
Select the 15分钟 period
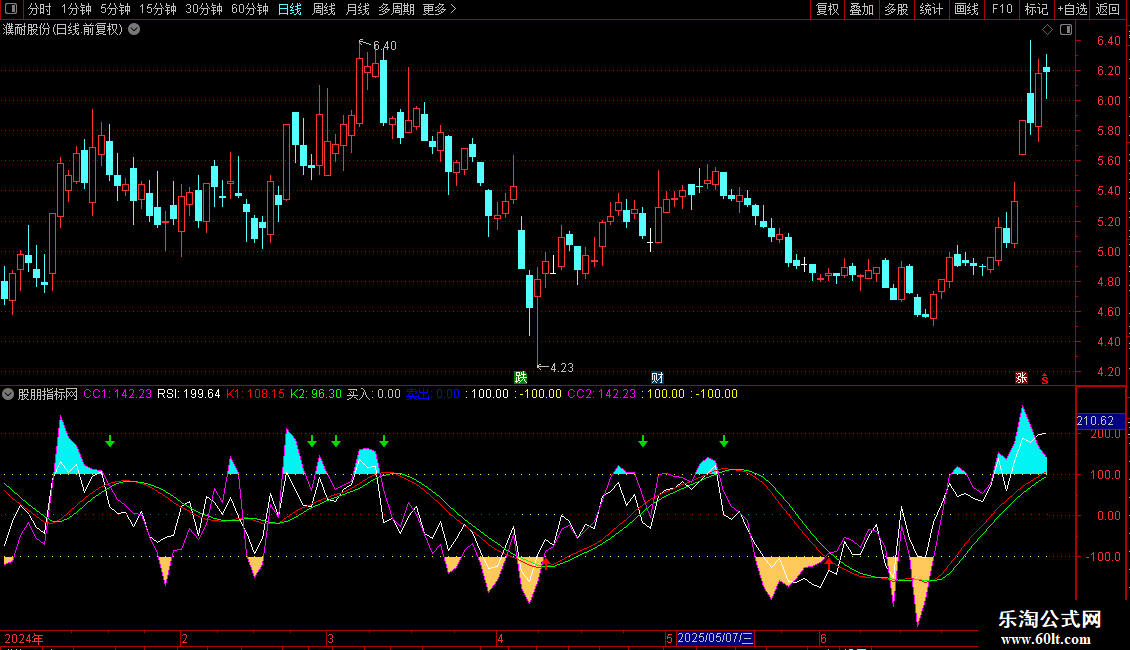(x=157, y=9)
